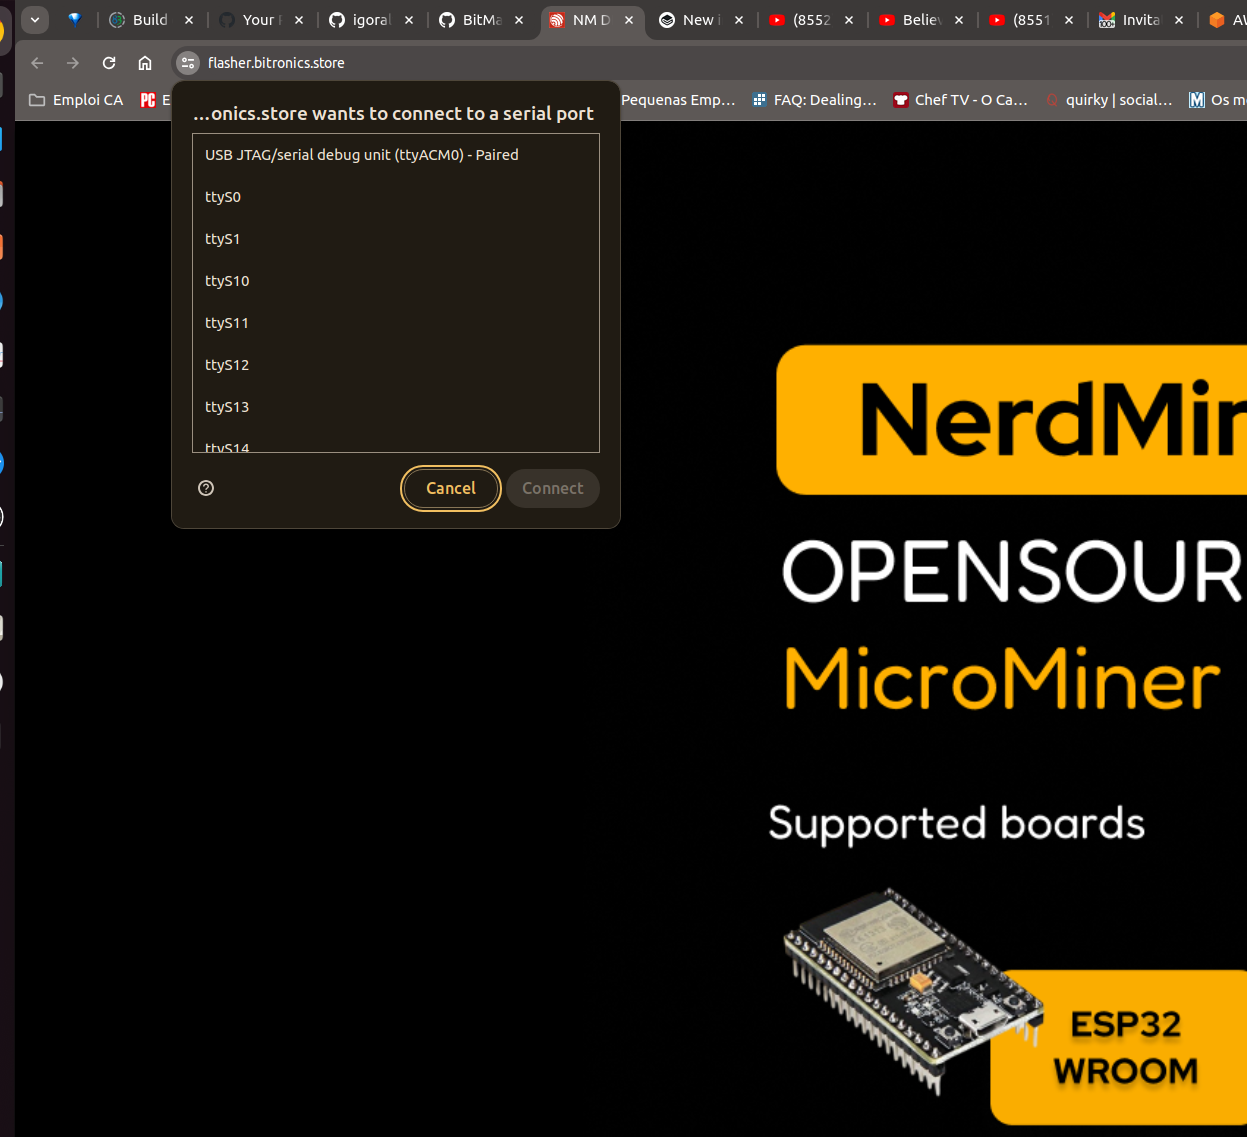The width and height of the screenshot is (1247, 1137).
Task: Close the Build tab
Action: (x=189, y=20)
